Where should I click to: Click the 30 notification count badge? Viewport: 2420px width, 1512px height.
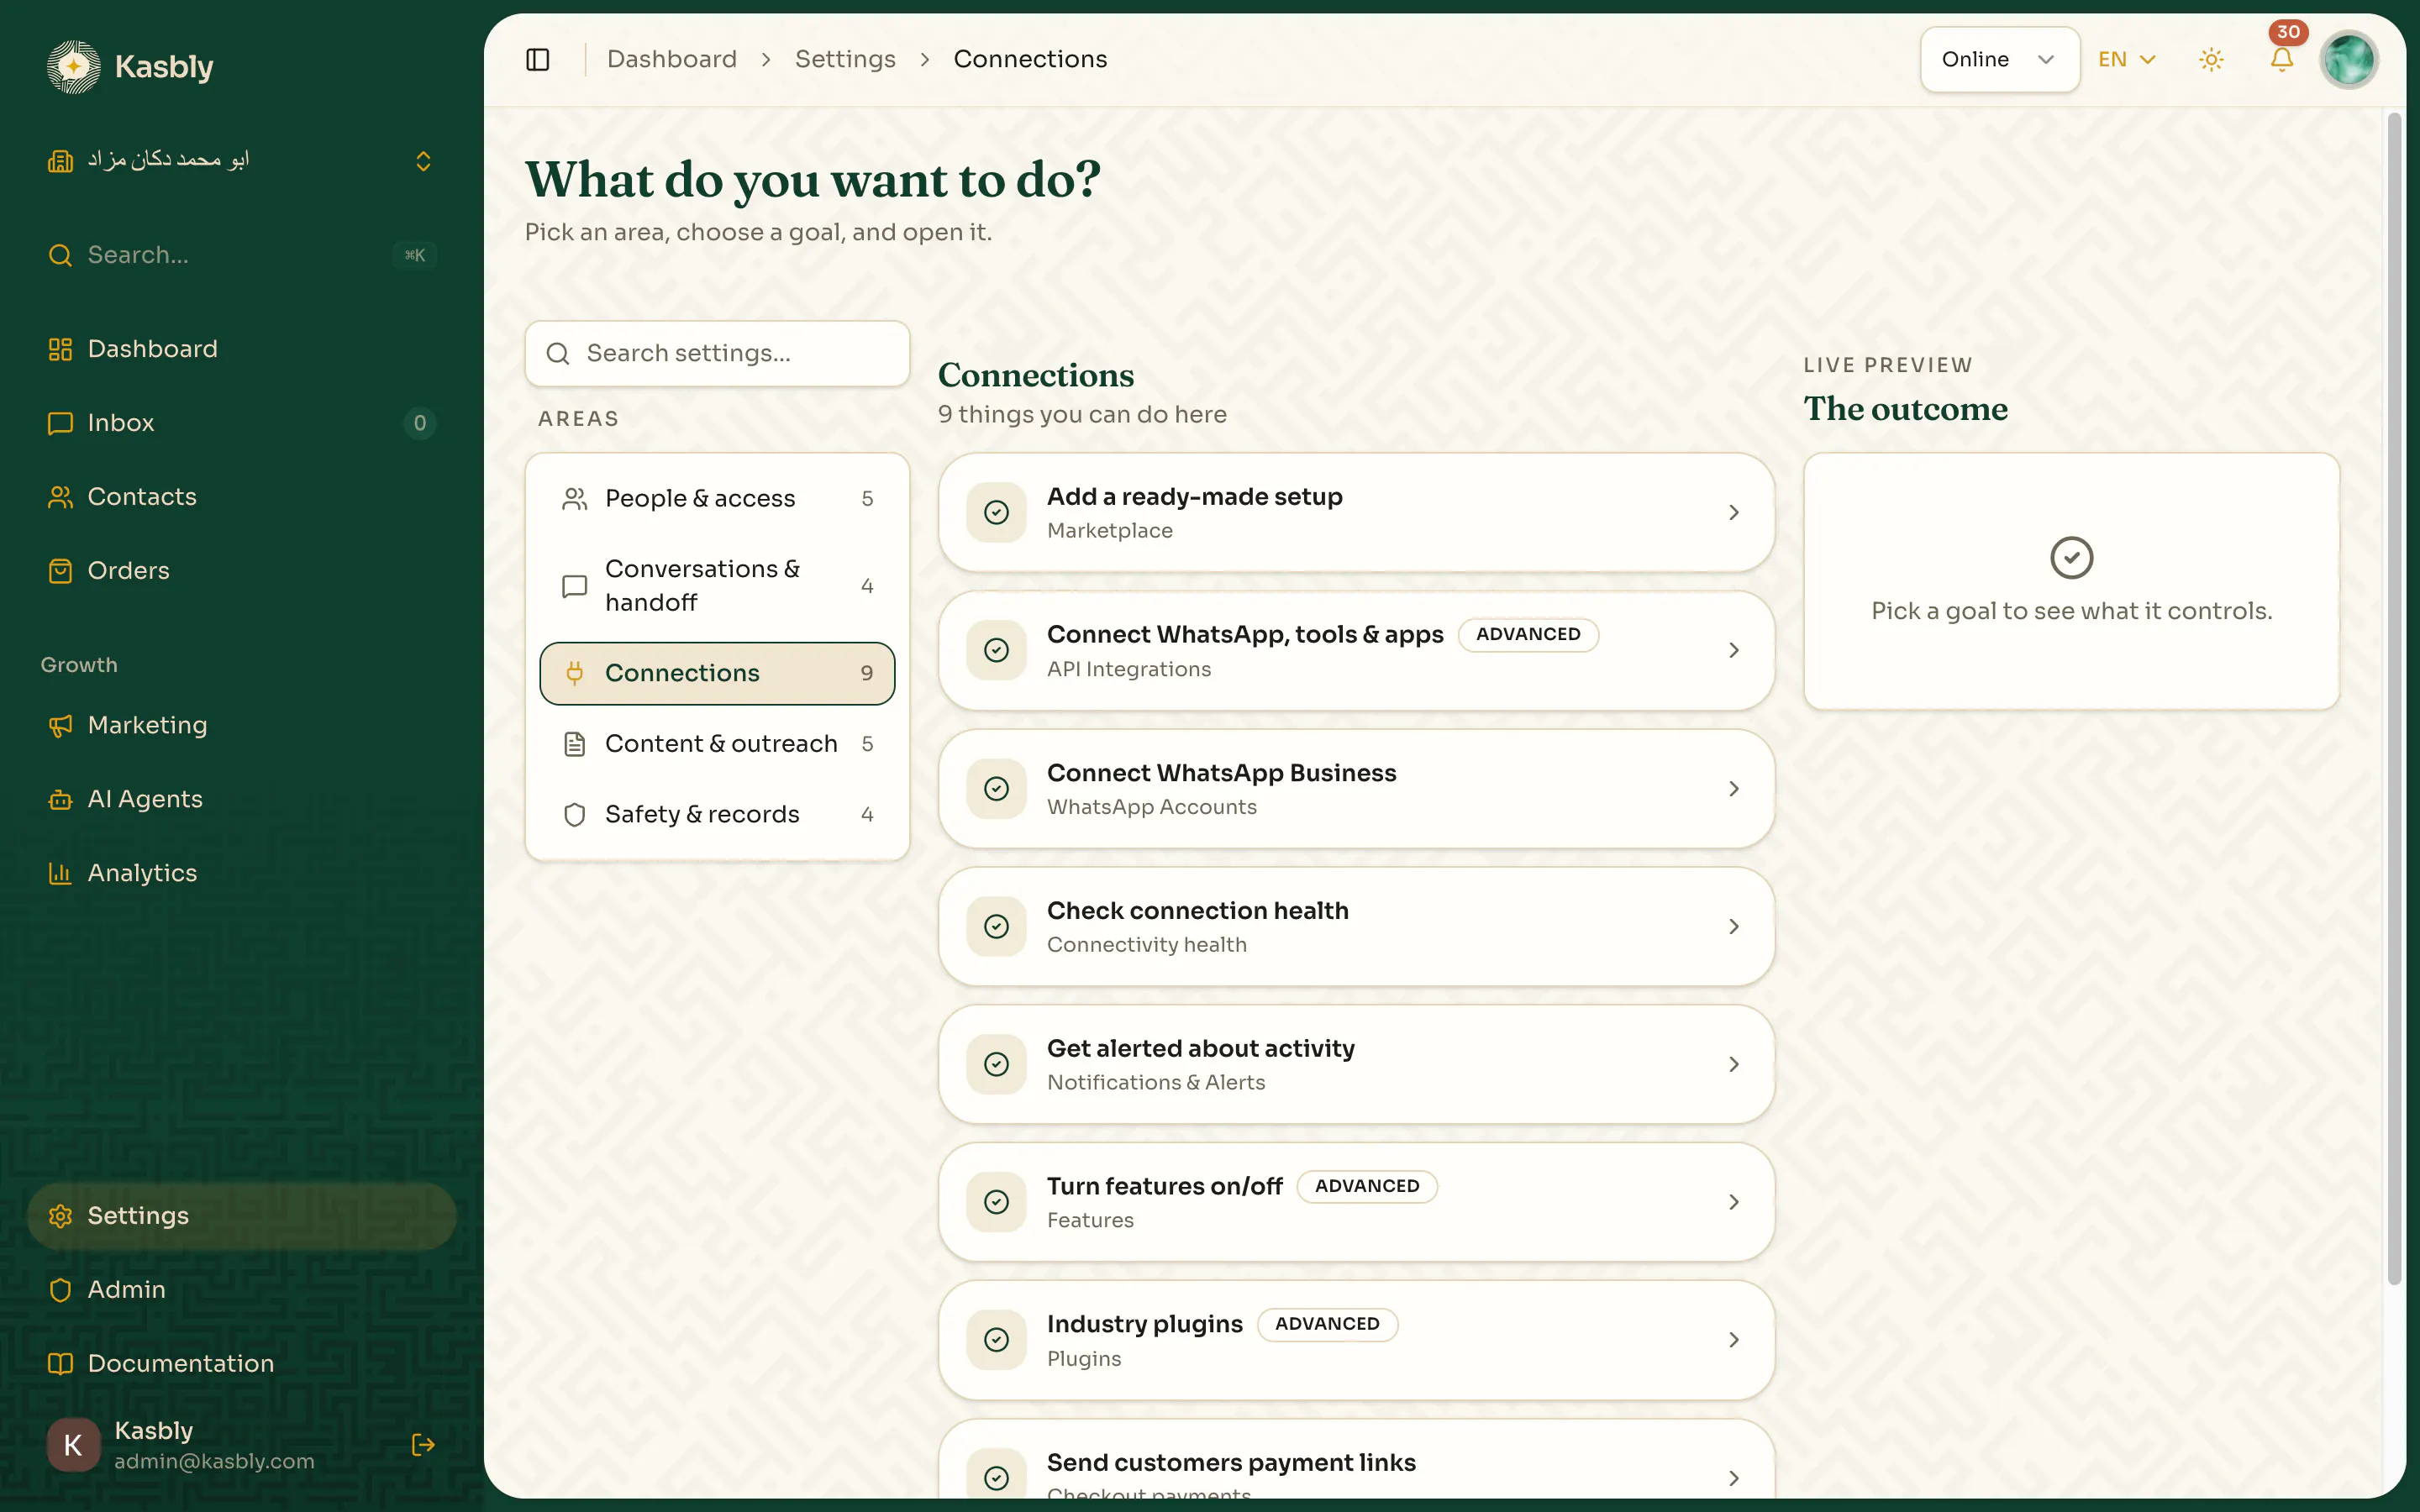click(2288, 32)
